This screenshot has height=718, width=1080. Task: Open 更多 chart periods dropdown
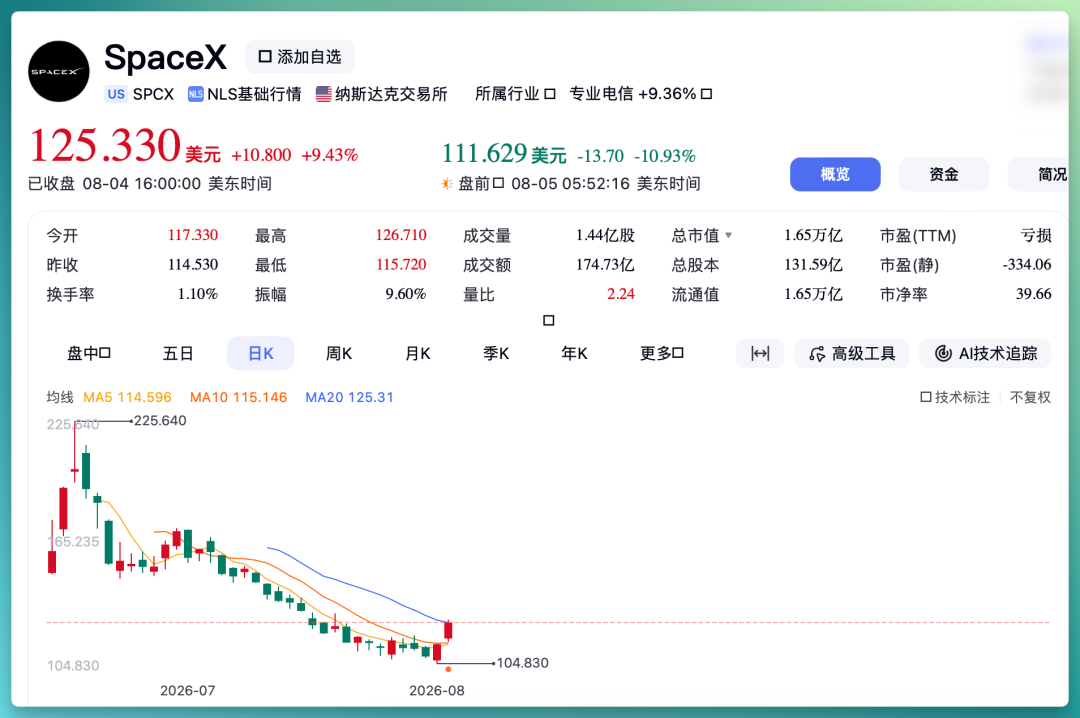pyautogui.click(x=662, y=353)
